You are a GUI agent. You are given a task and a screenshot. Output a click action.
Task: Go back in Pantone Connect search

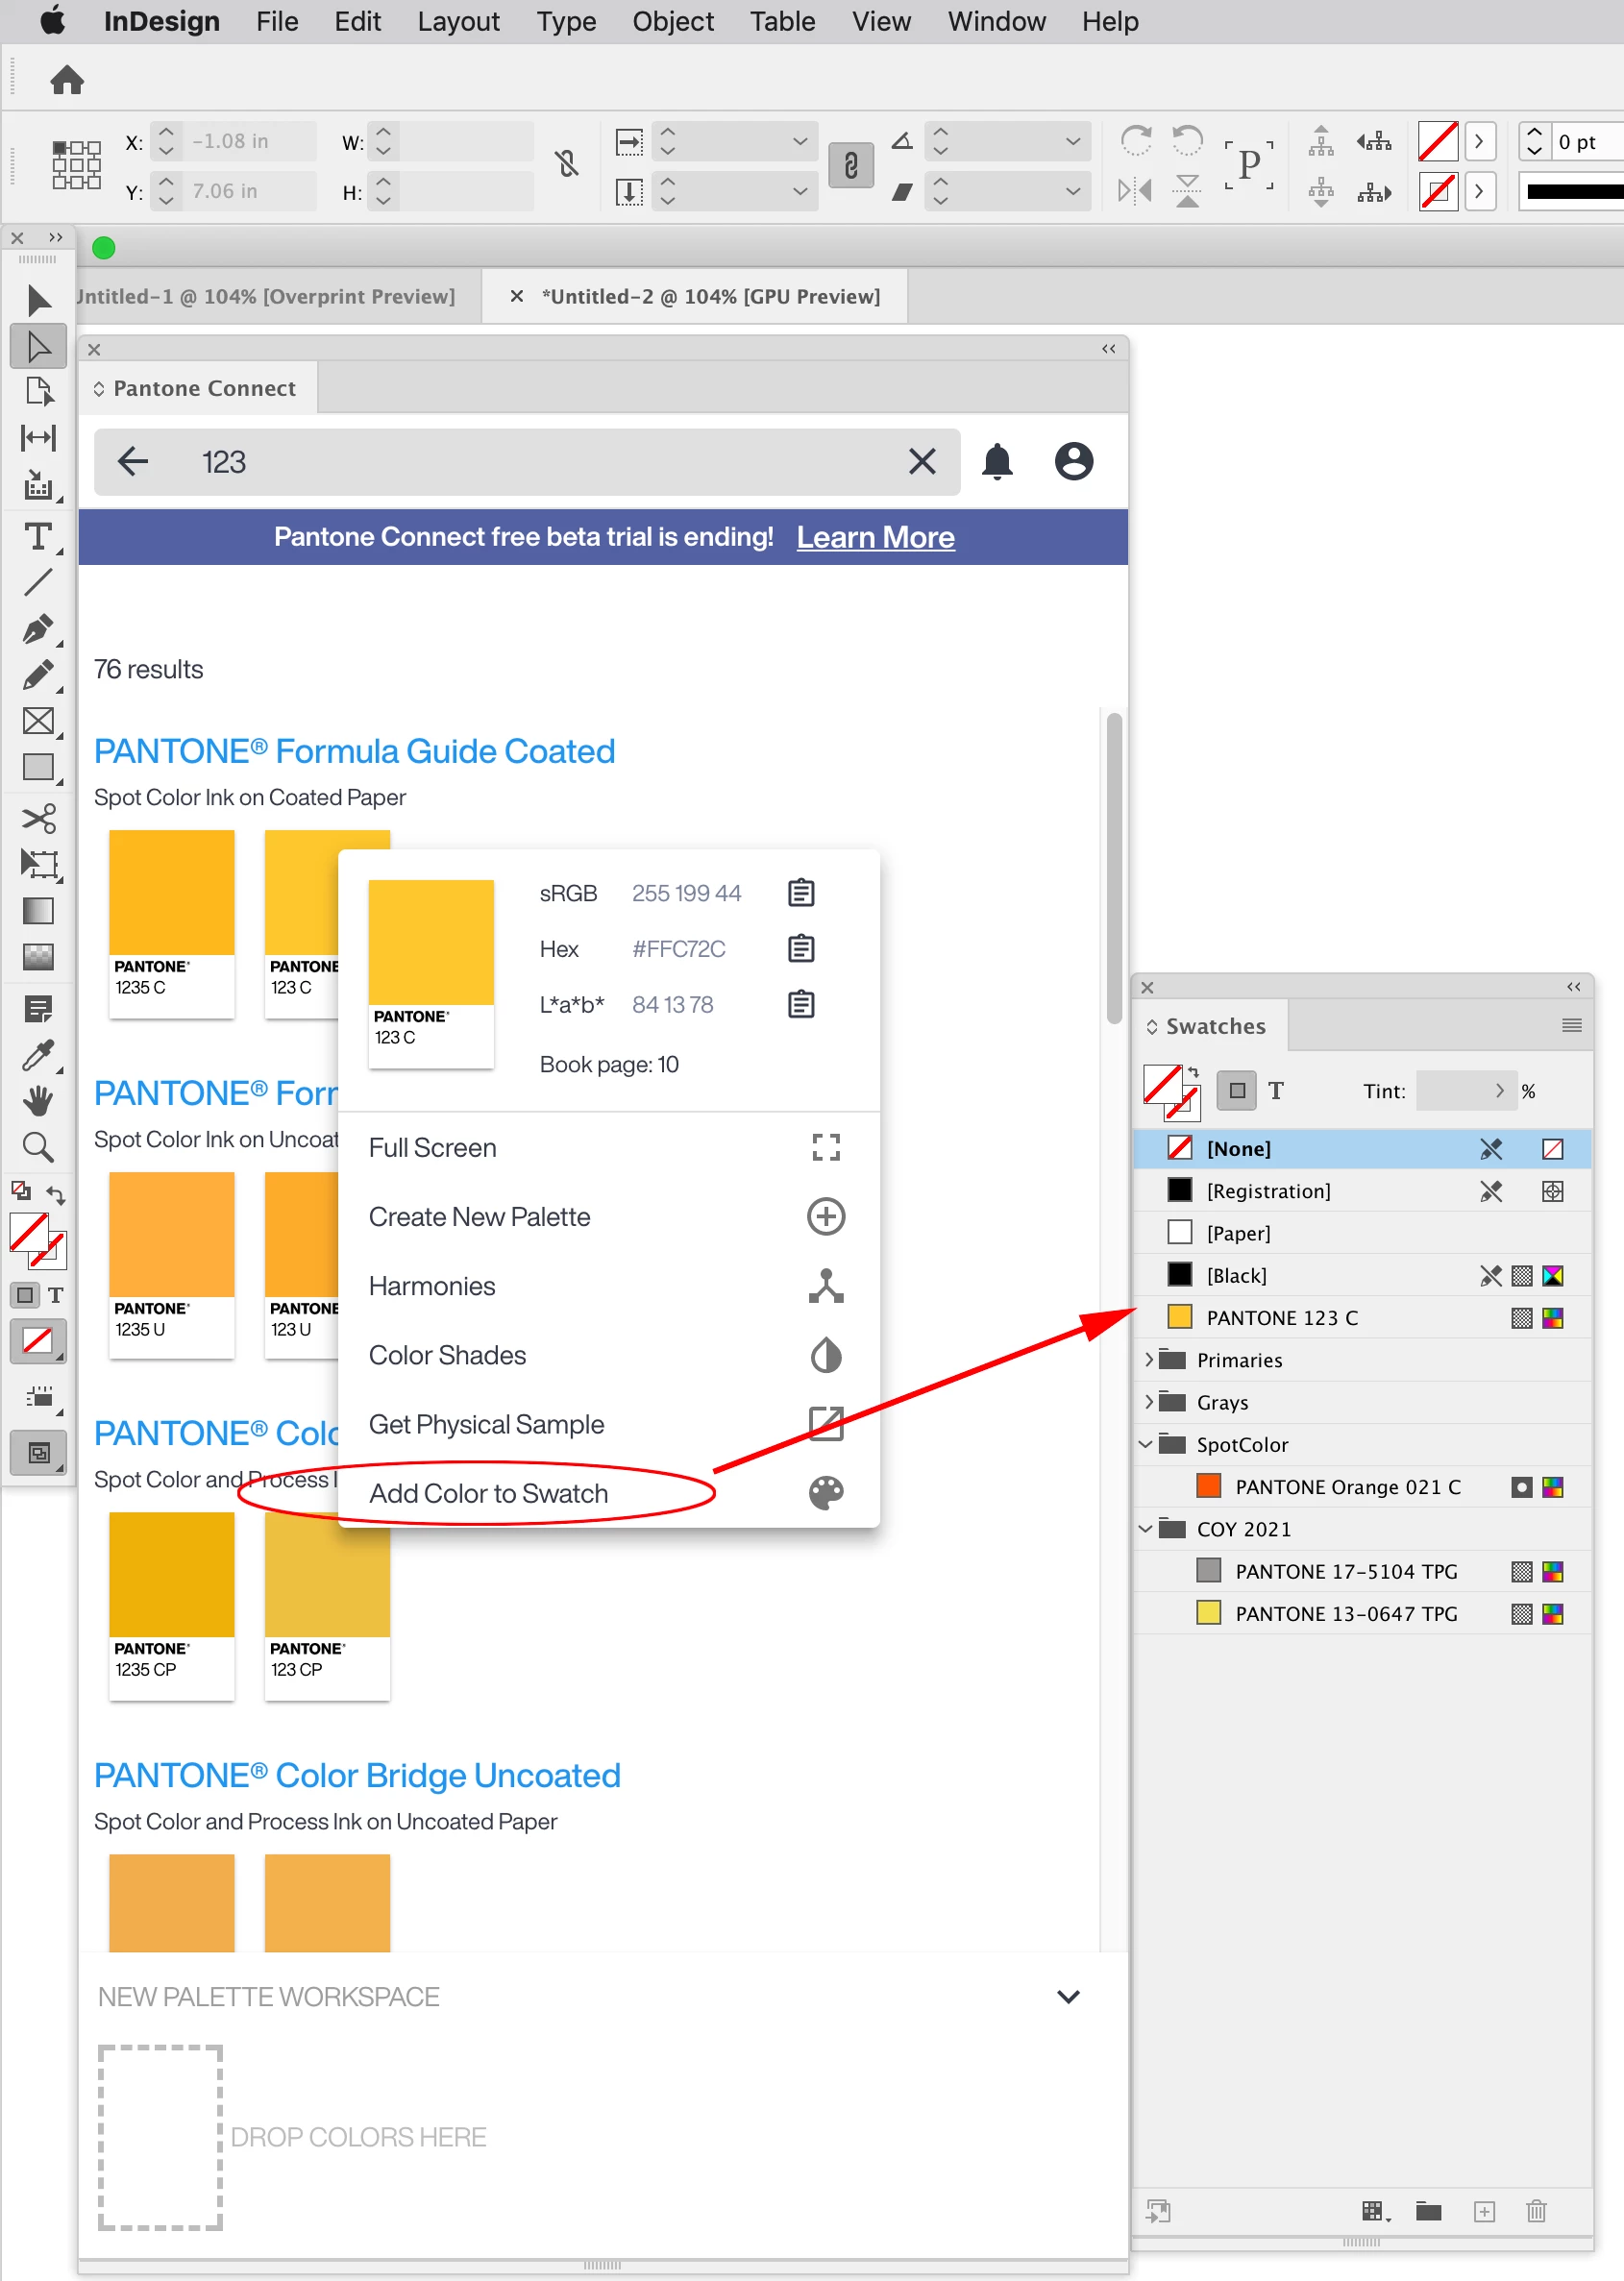pos(132,462)
